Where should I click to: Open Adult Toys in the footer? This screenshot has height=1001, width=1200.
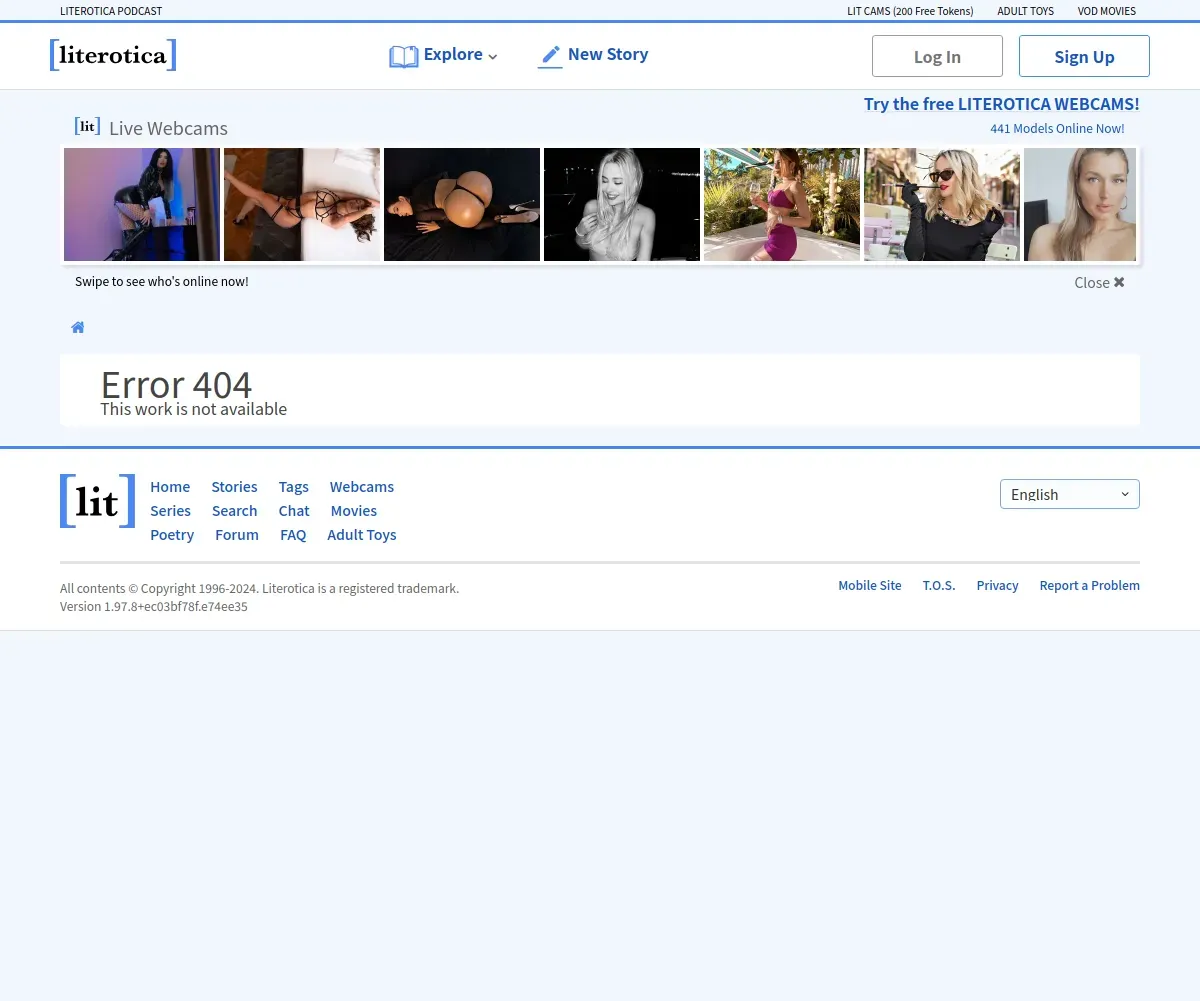(x=362, y=535)
